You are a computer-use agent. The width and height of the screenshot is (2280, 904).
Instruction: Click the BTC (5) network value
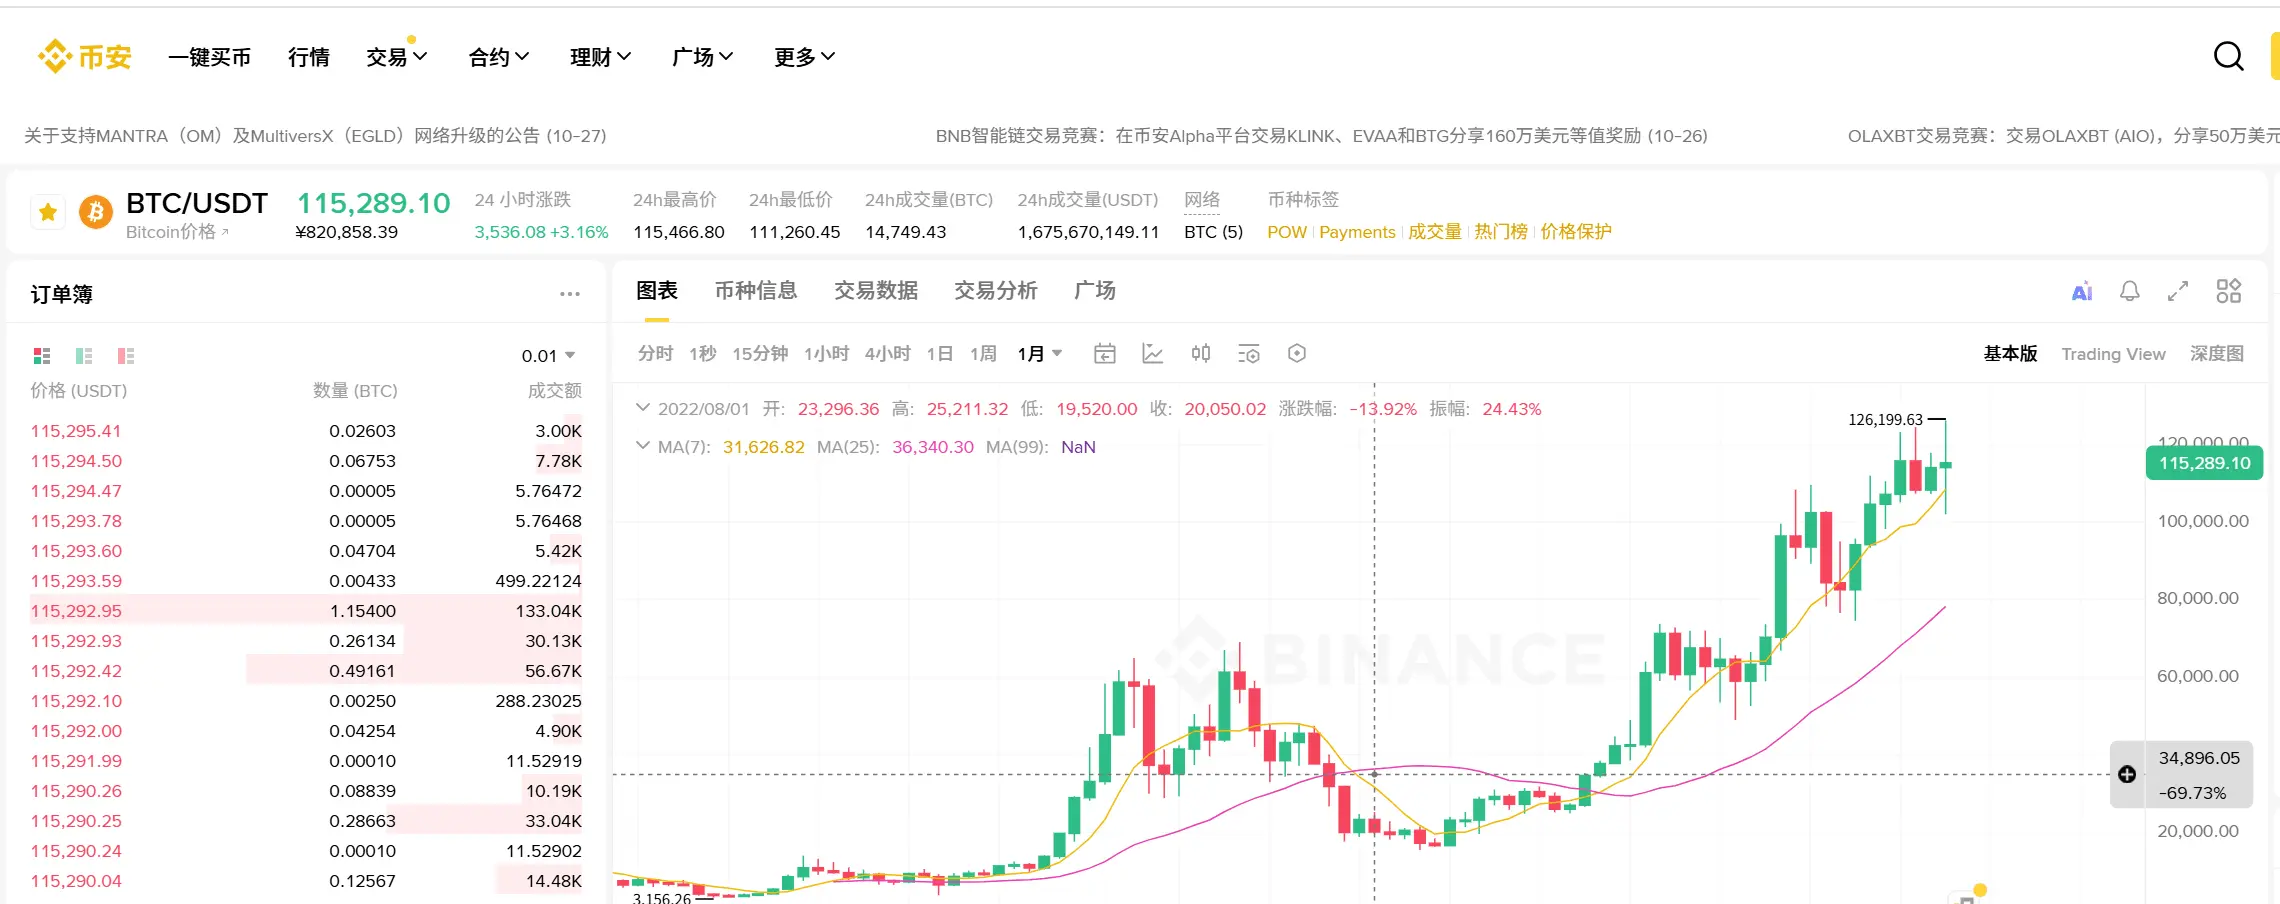coord(1213,232)
